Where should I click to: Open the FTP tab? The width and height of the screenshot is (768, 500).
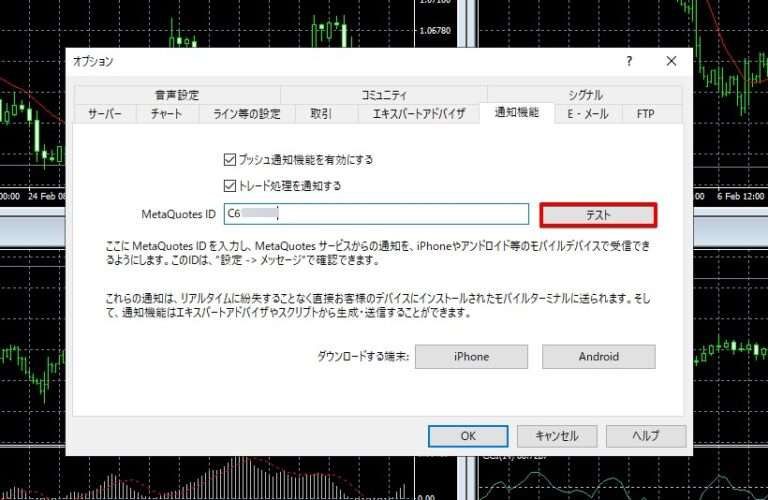coord(646,114)
